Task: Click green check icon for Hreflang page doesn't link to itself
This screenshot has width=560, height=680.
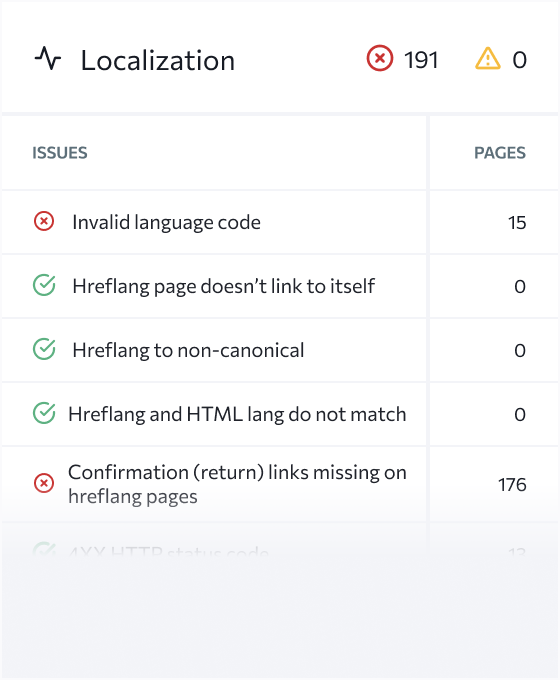Action: (44, 285)
